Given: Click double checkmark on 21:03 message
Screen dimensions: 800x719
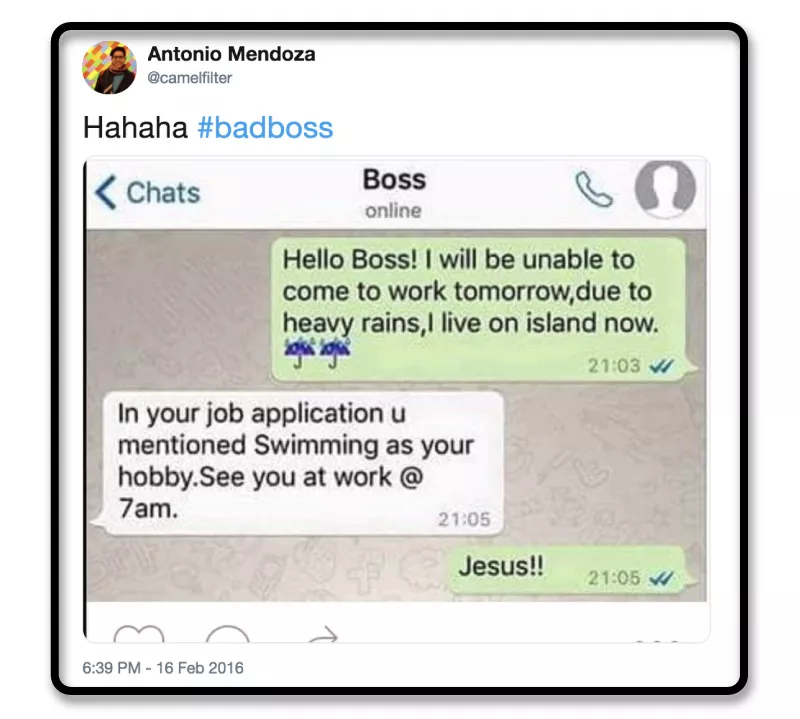Looking at the screenshot, I should tap(661, 366).
